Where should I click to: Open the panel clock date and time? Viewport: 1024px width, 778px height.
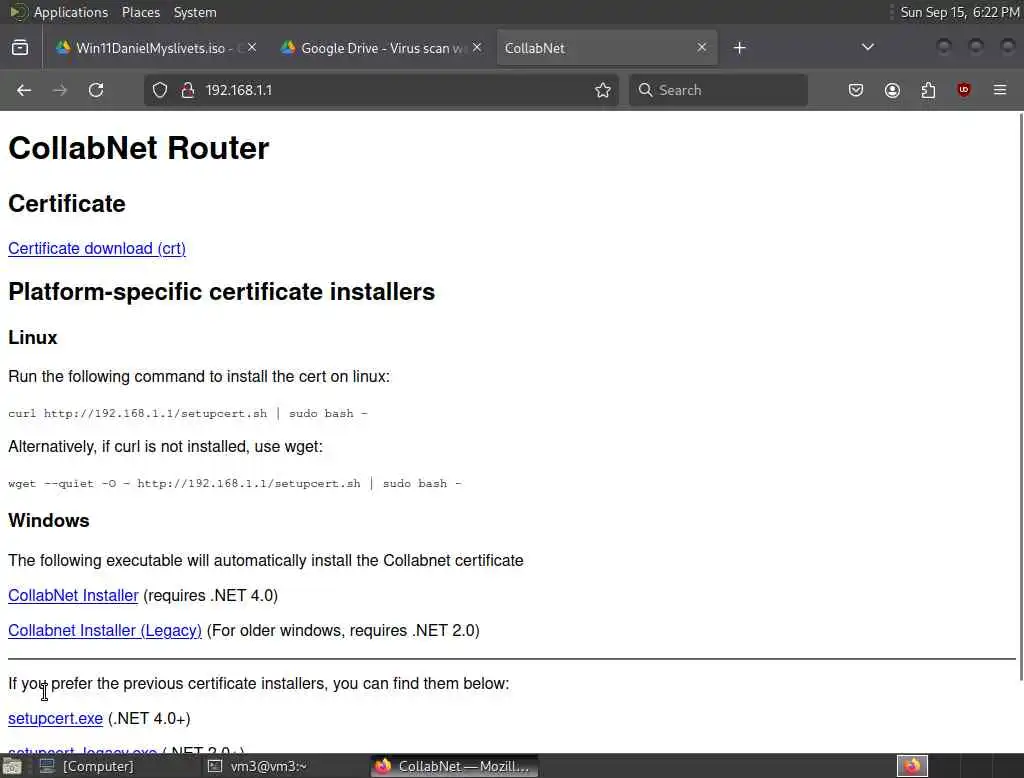960,12
